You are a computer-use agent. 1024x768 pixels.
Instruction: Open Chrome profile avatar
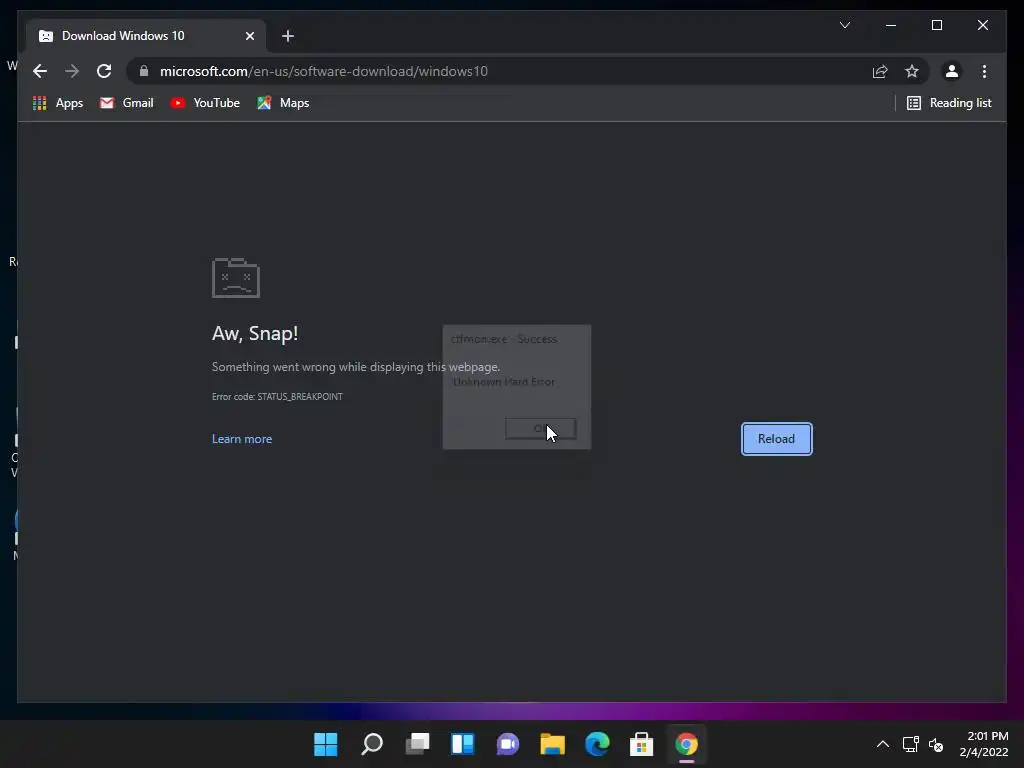pyautogui.click(x=952, y=71)
